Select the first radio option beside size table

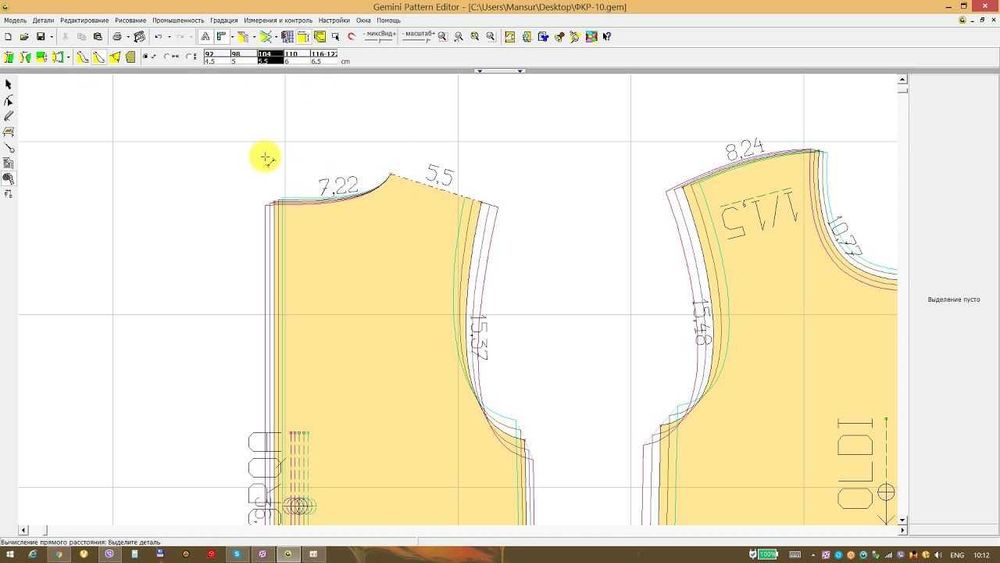coord(146,57)
